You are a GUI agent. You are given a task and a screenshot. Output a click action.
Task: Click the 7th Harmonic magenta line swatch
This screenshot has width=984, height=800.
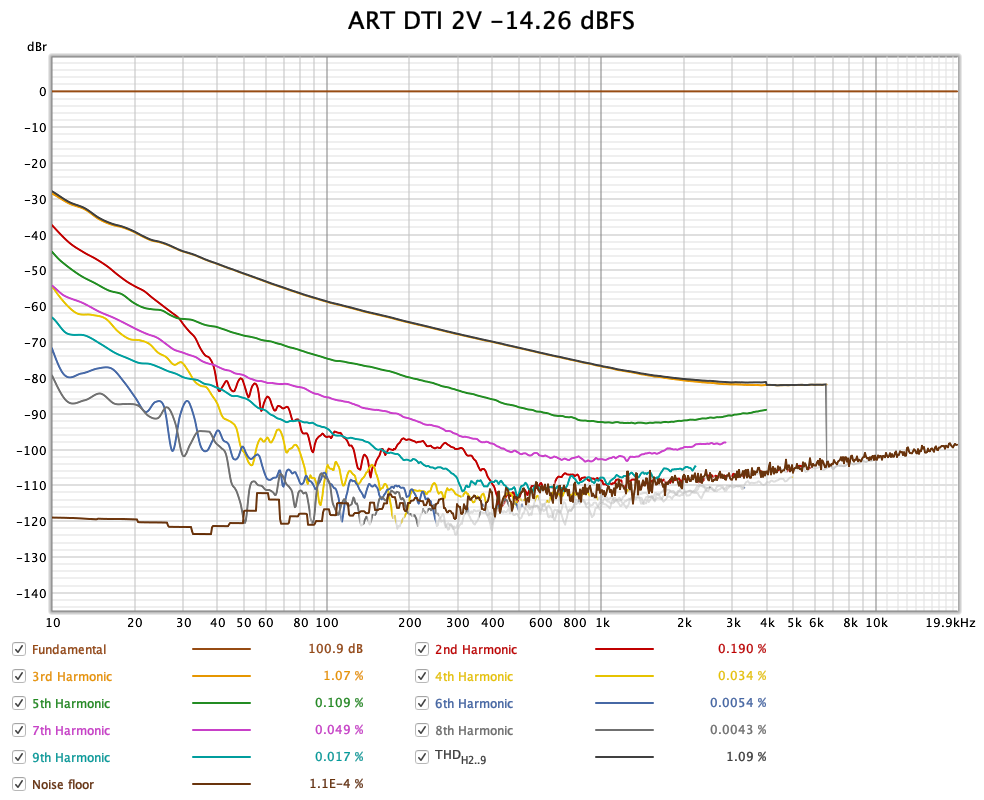222,730
